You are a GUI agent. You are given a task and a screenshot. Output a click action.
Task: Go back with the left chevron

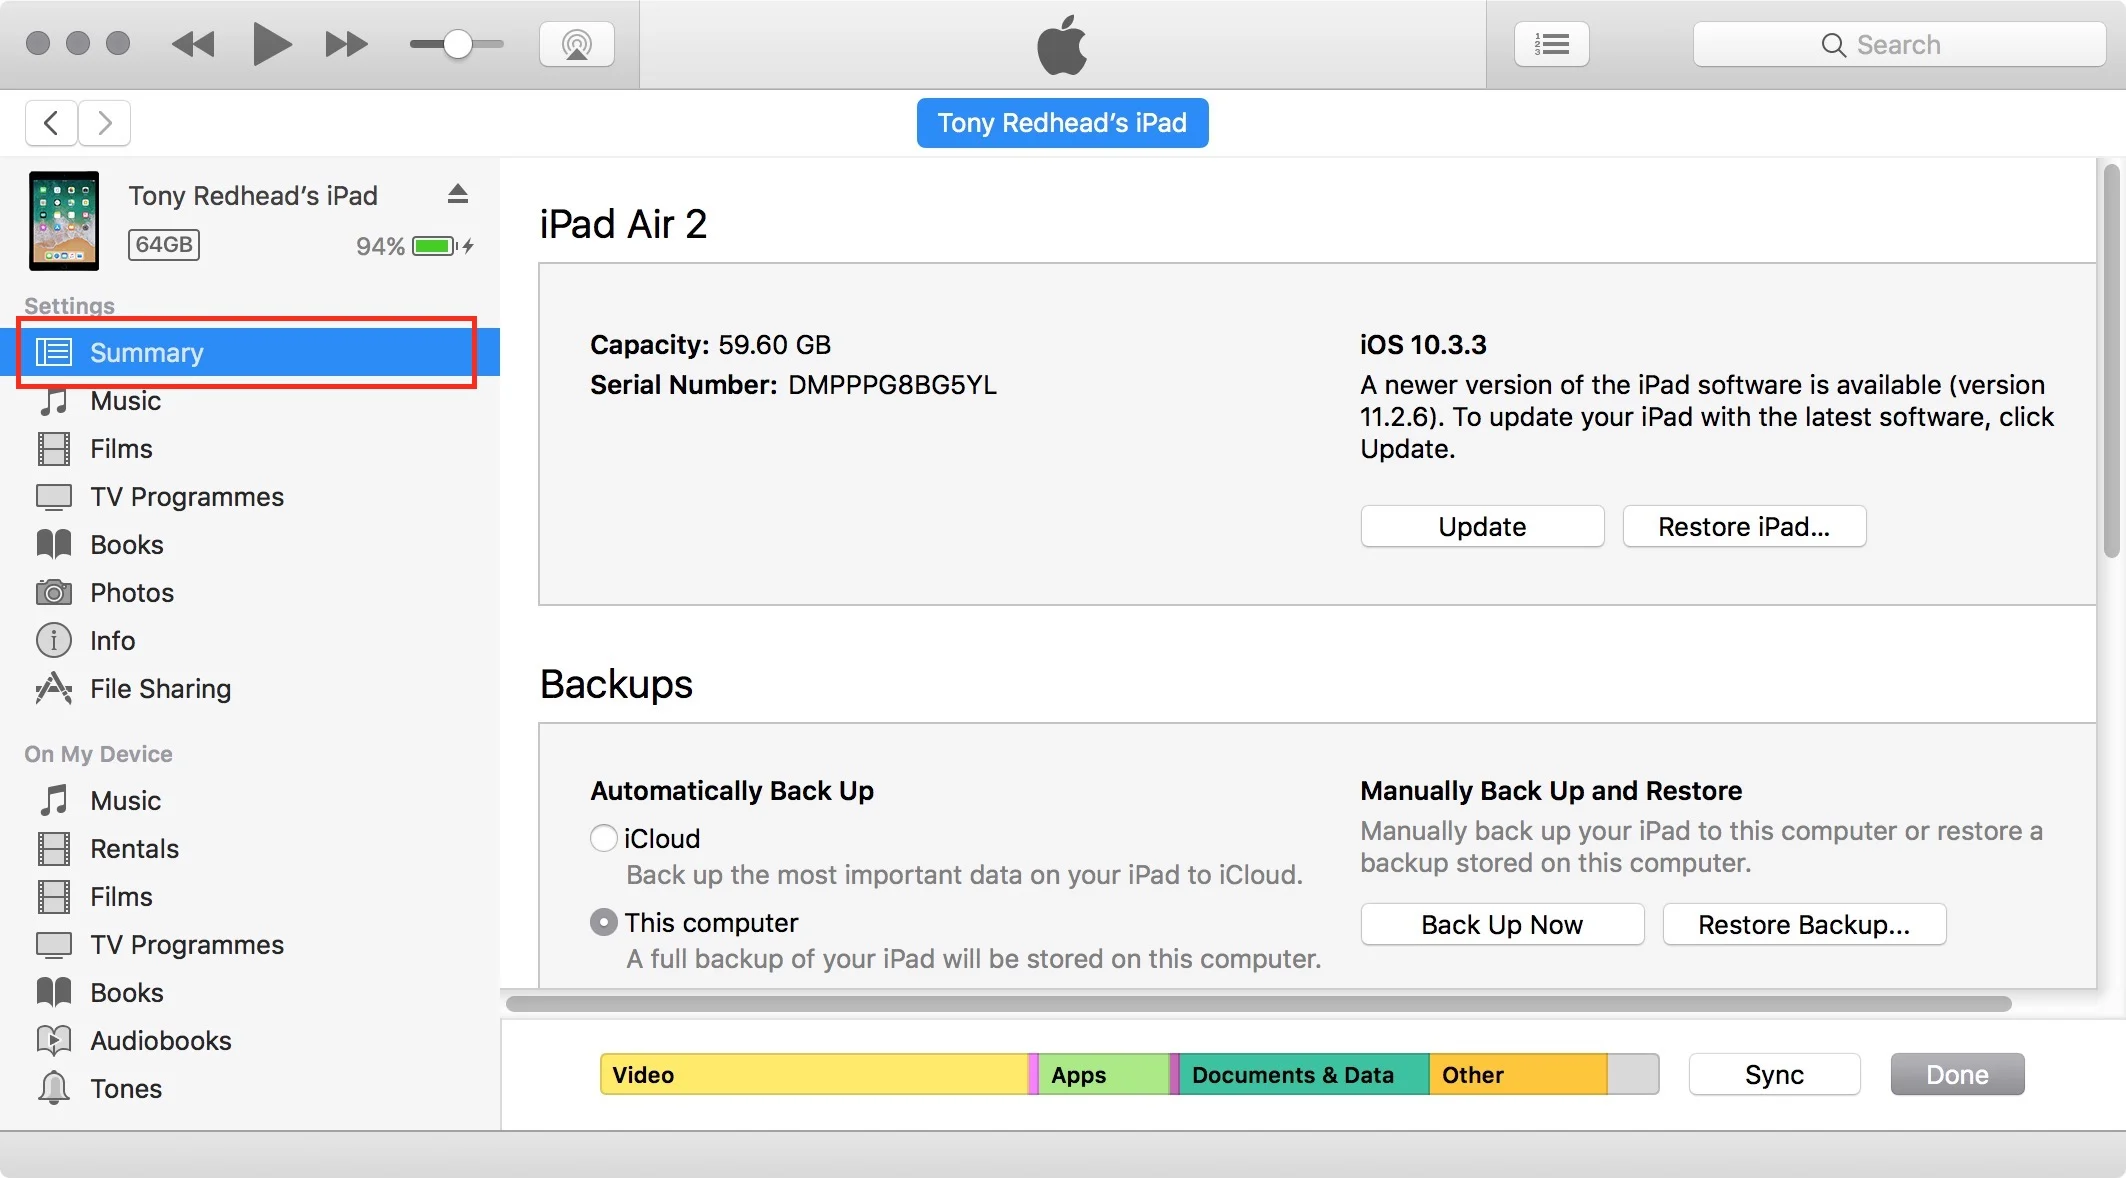pos(52,123)
